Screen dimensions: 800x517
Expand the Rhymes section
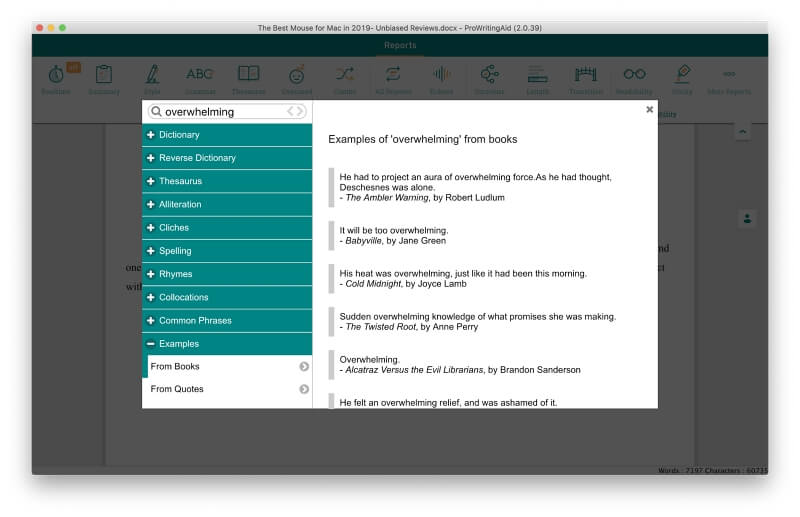point(227,274)
